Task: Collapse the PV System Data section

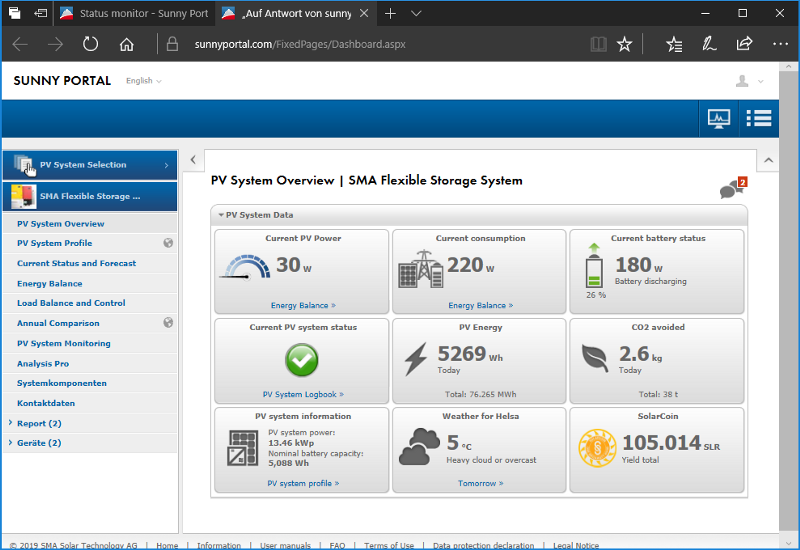Action: (221, 215)
